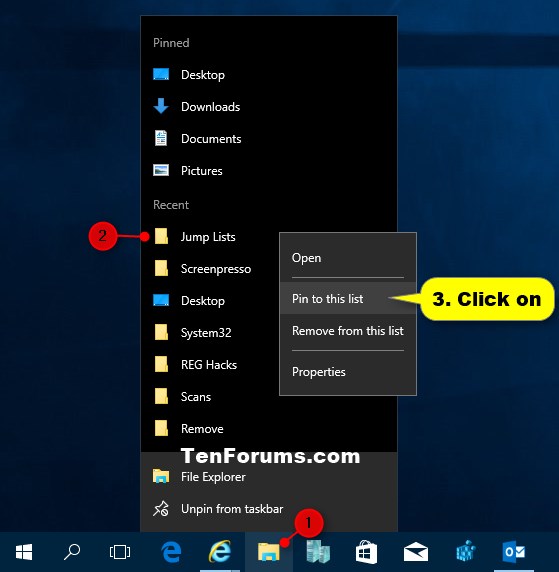The image size is (559, 572).
Task: Launch Outlook from the taskbar
Action: (x=514, y=552)
